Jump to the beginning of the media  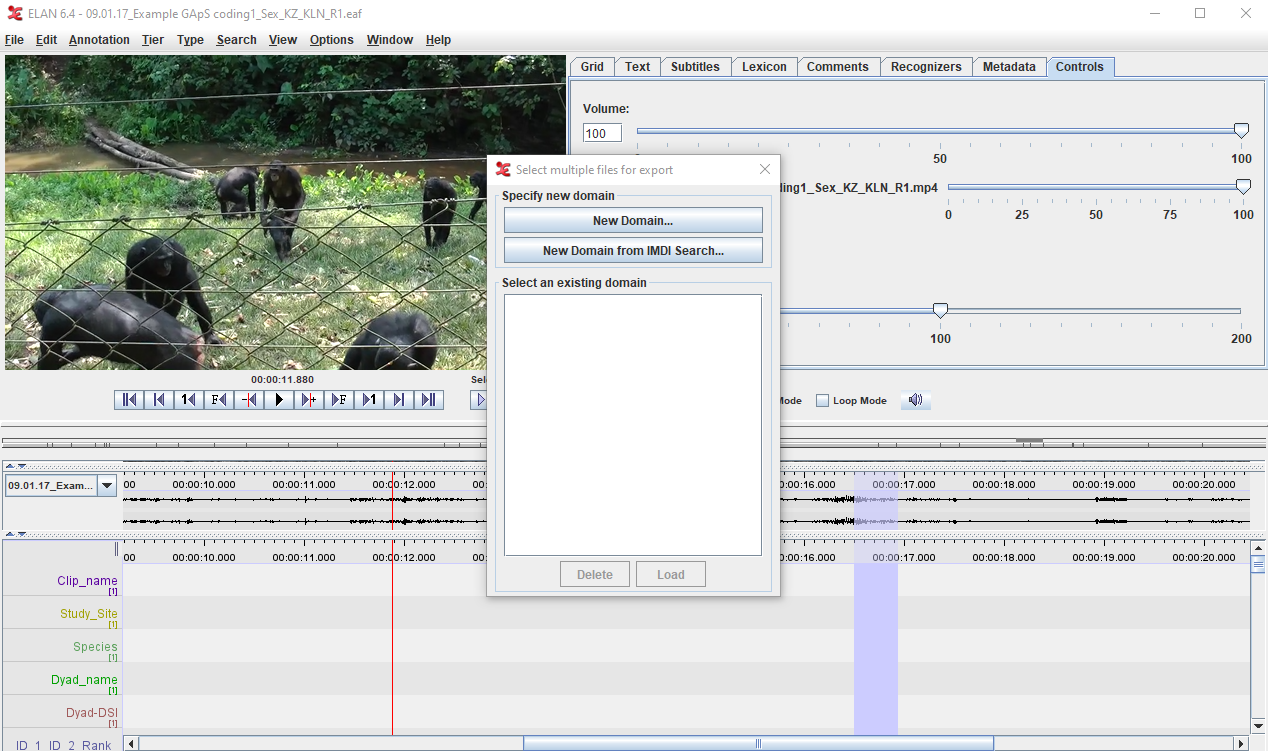[x=129, y=400]
